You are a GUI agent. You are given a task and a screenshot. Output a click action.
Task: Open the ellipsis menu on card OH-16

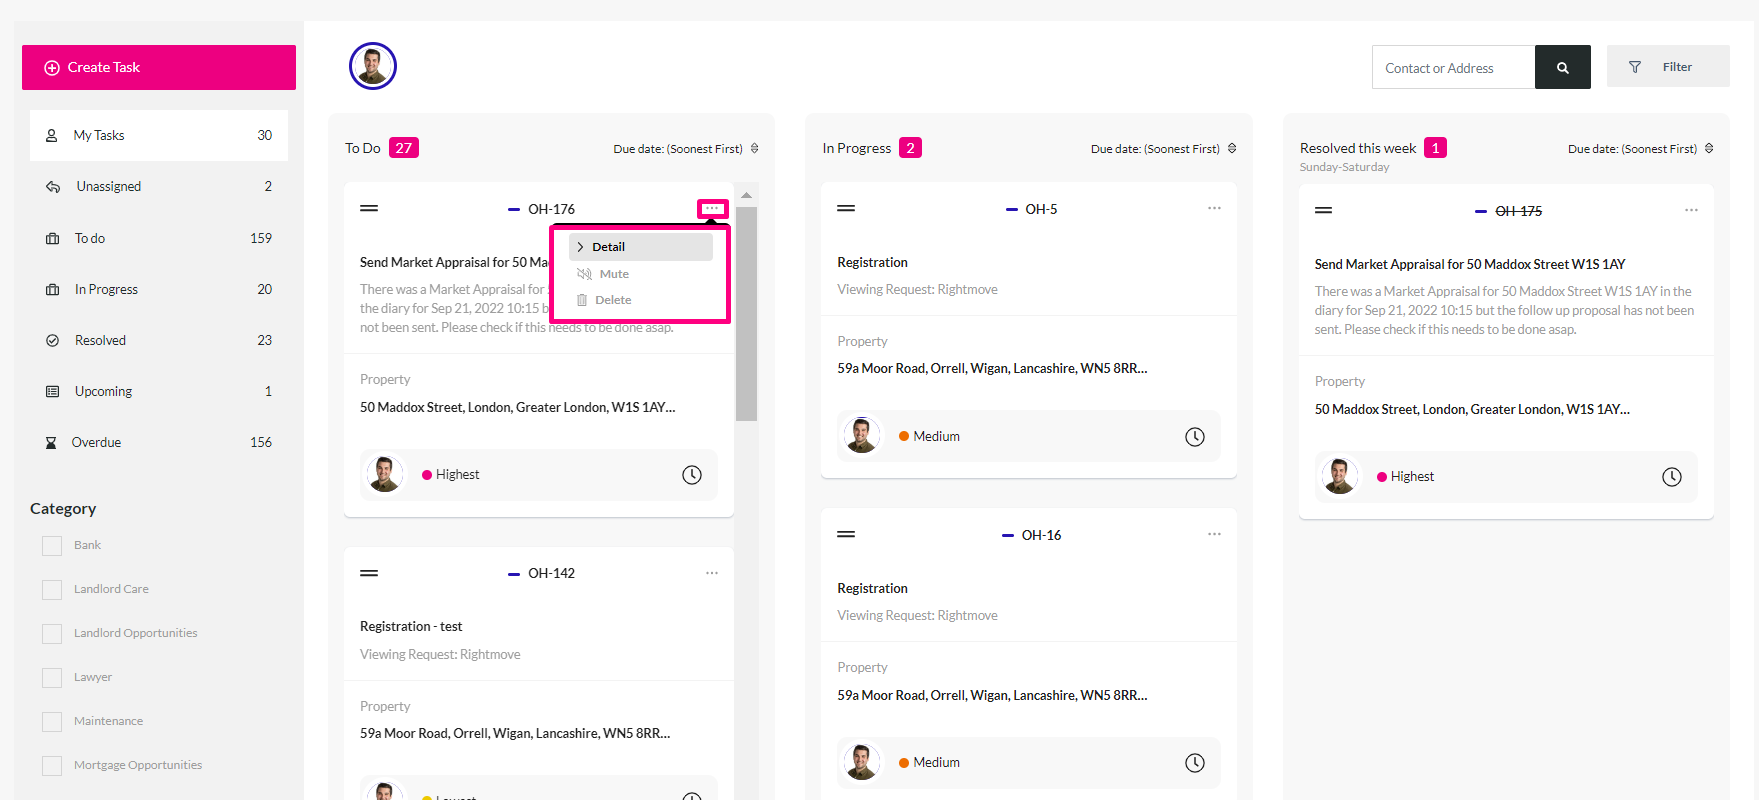click(x=1214, y=534)
